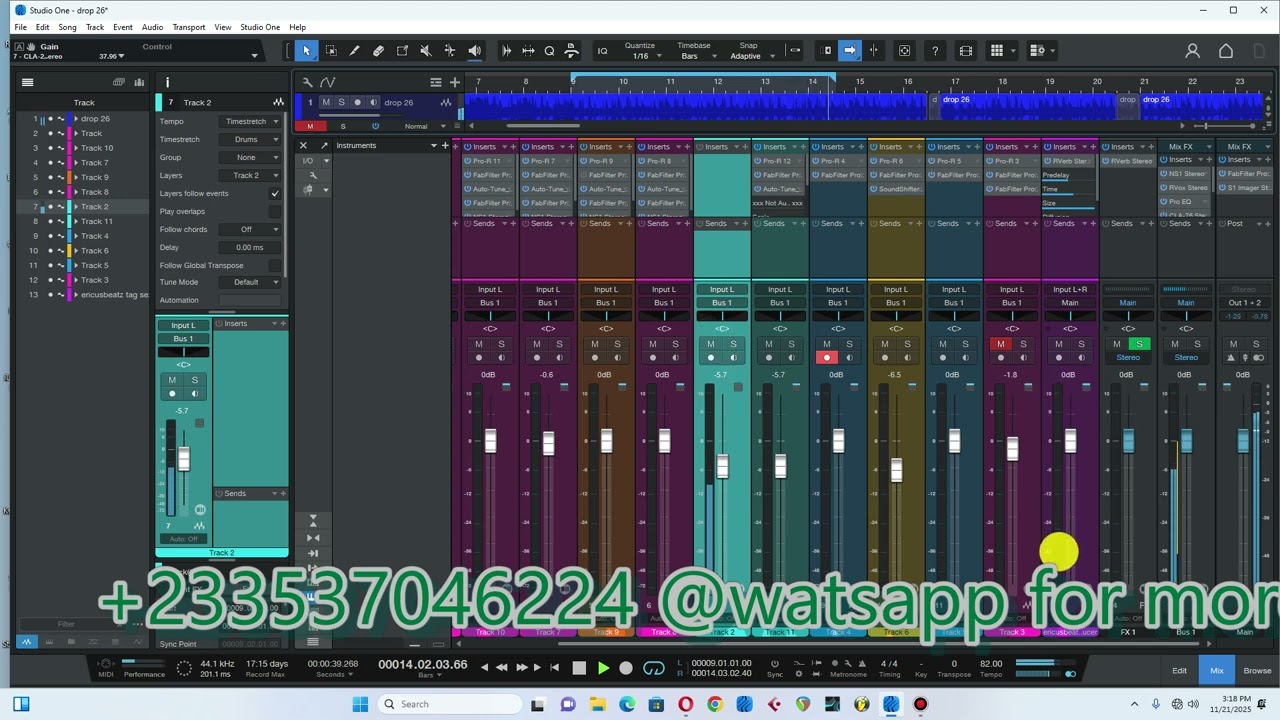Open the inspector info icon
The width and height of the screenshot is (1280, 720).
point(167,82)
